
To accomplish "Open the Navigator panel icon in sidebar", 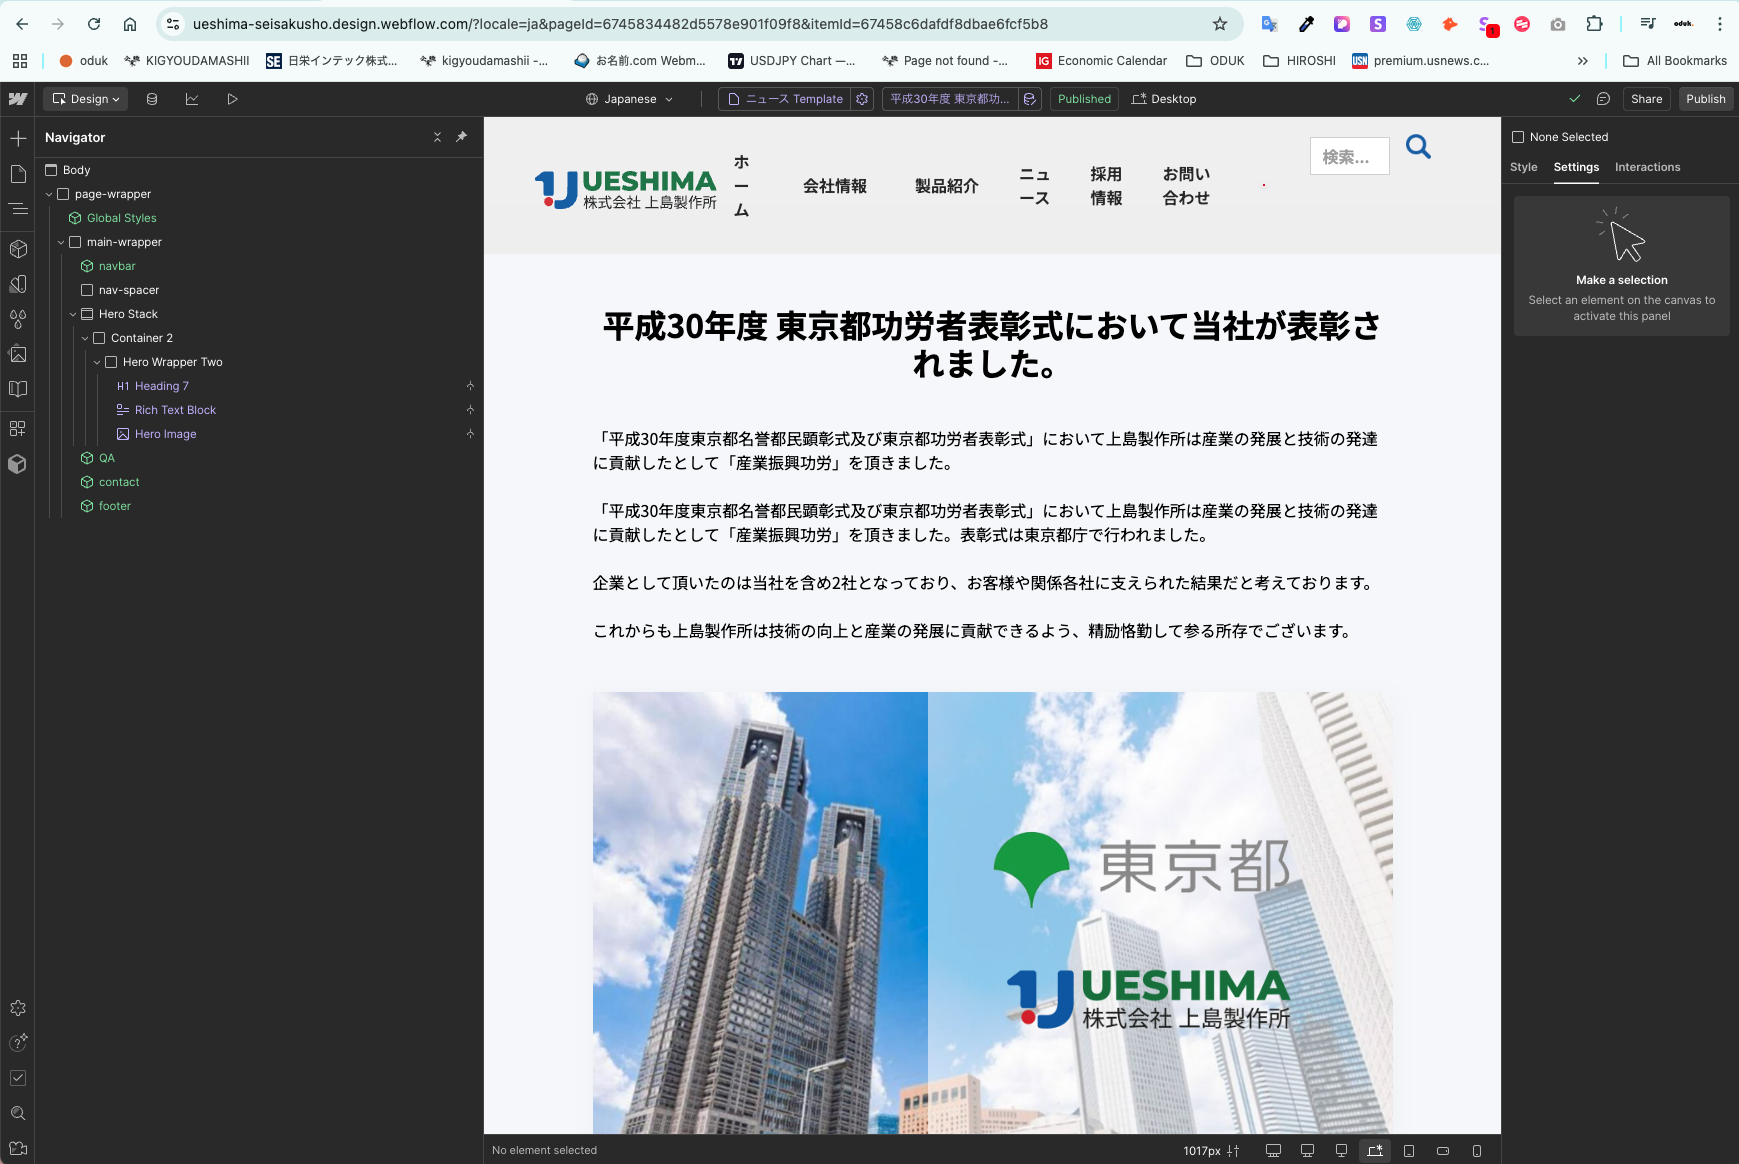I will coord(18,209).
